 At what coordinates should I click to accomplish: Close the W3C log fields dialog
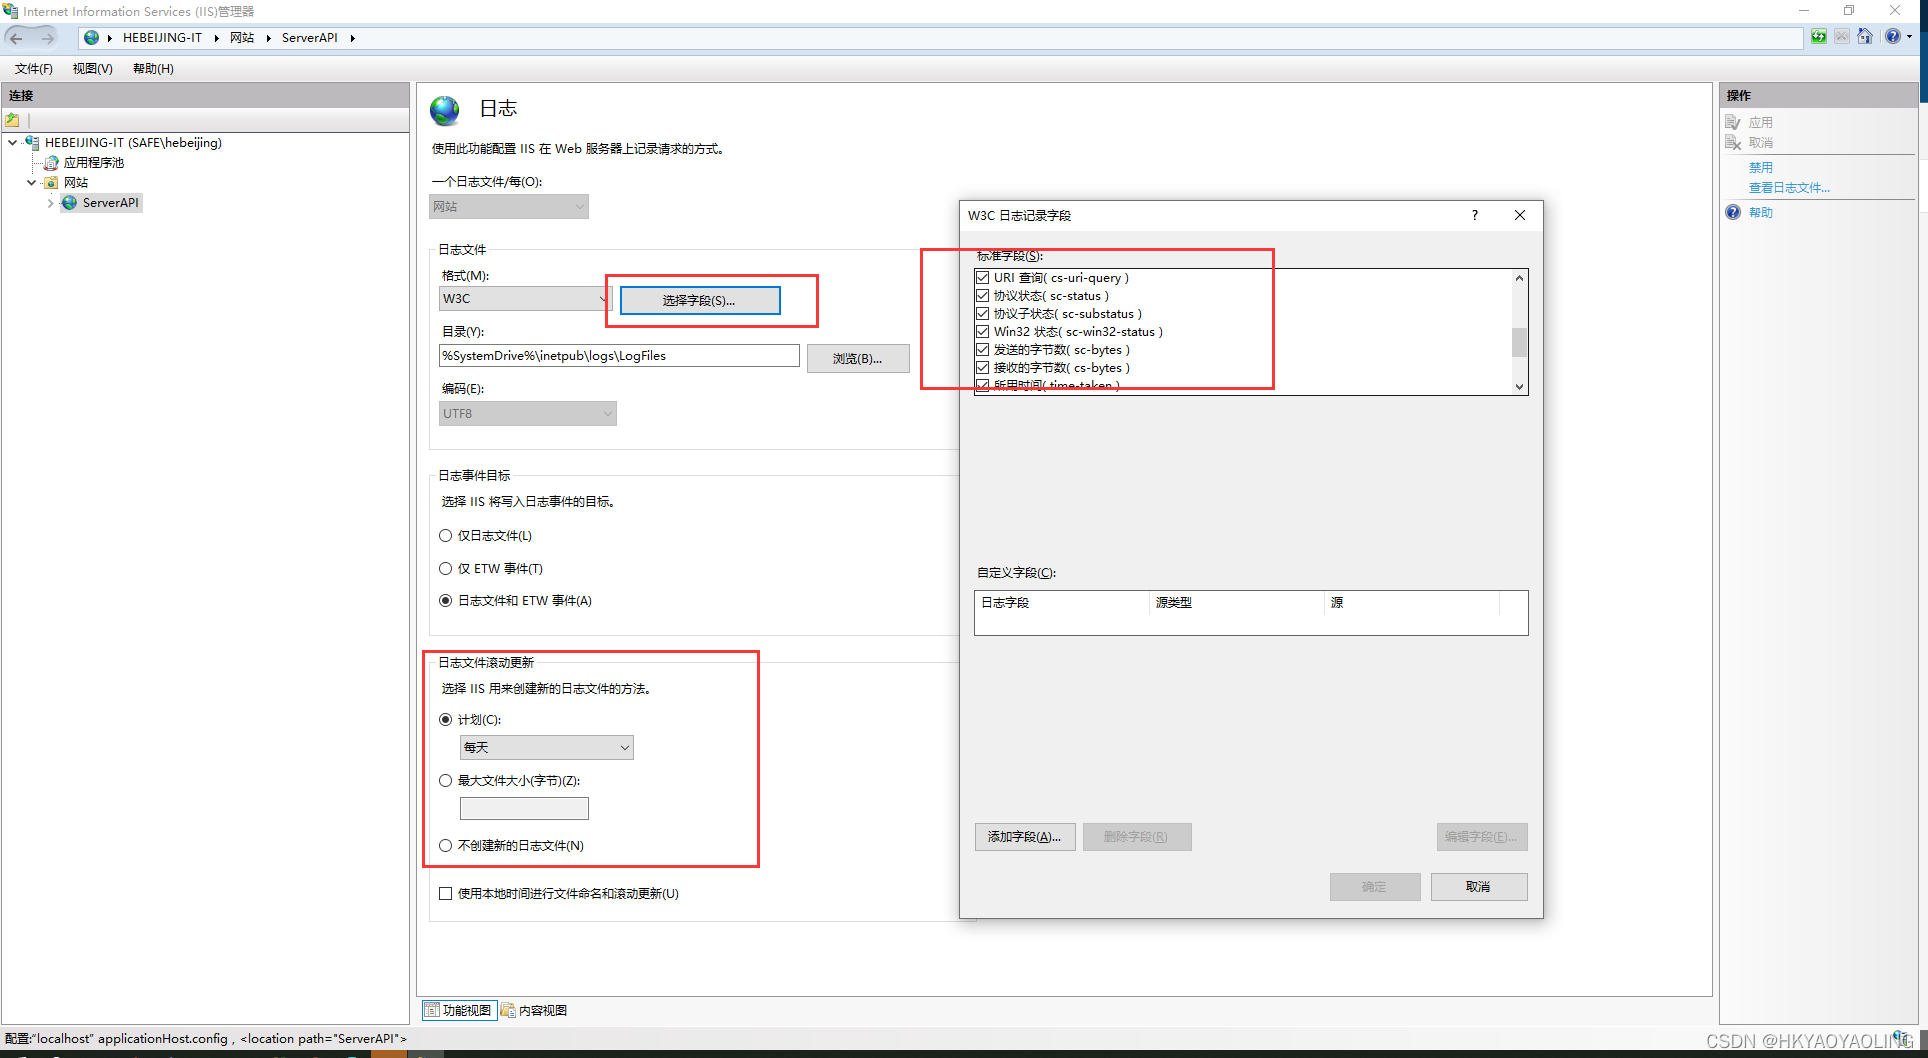coord(1520,215)
